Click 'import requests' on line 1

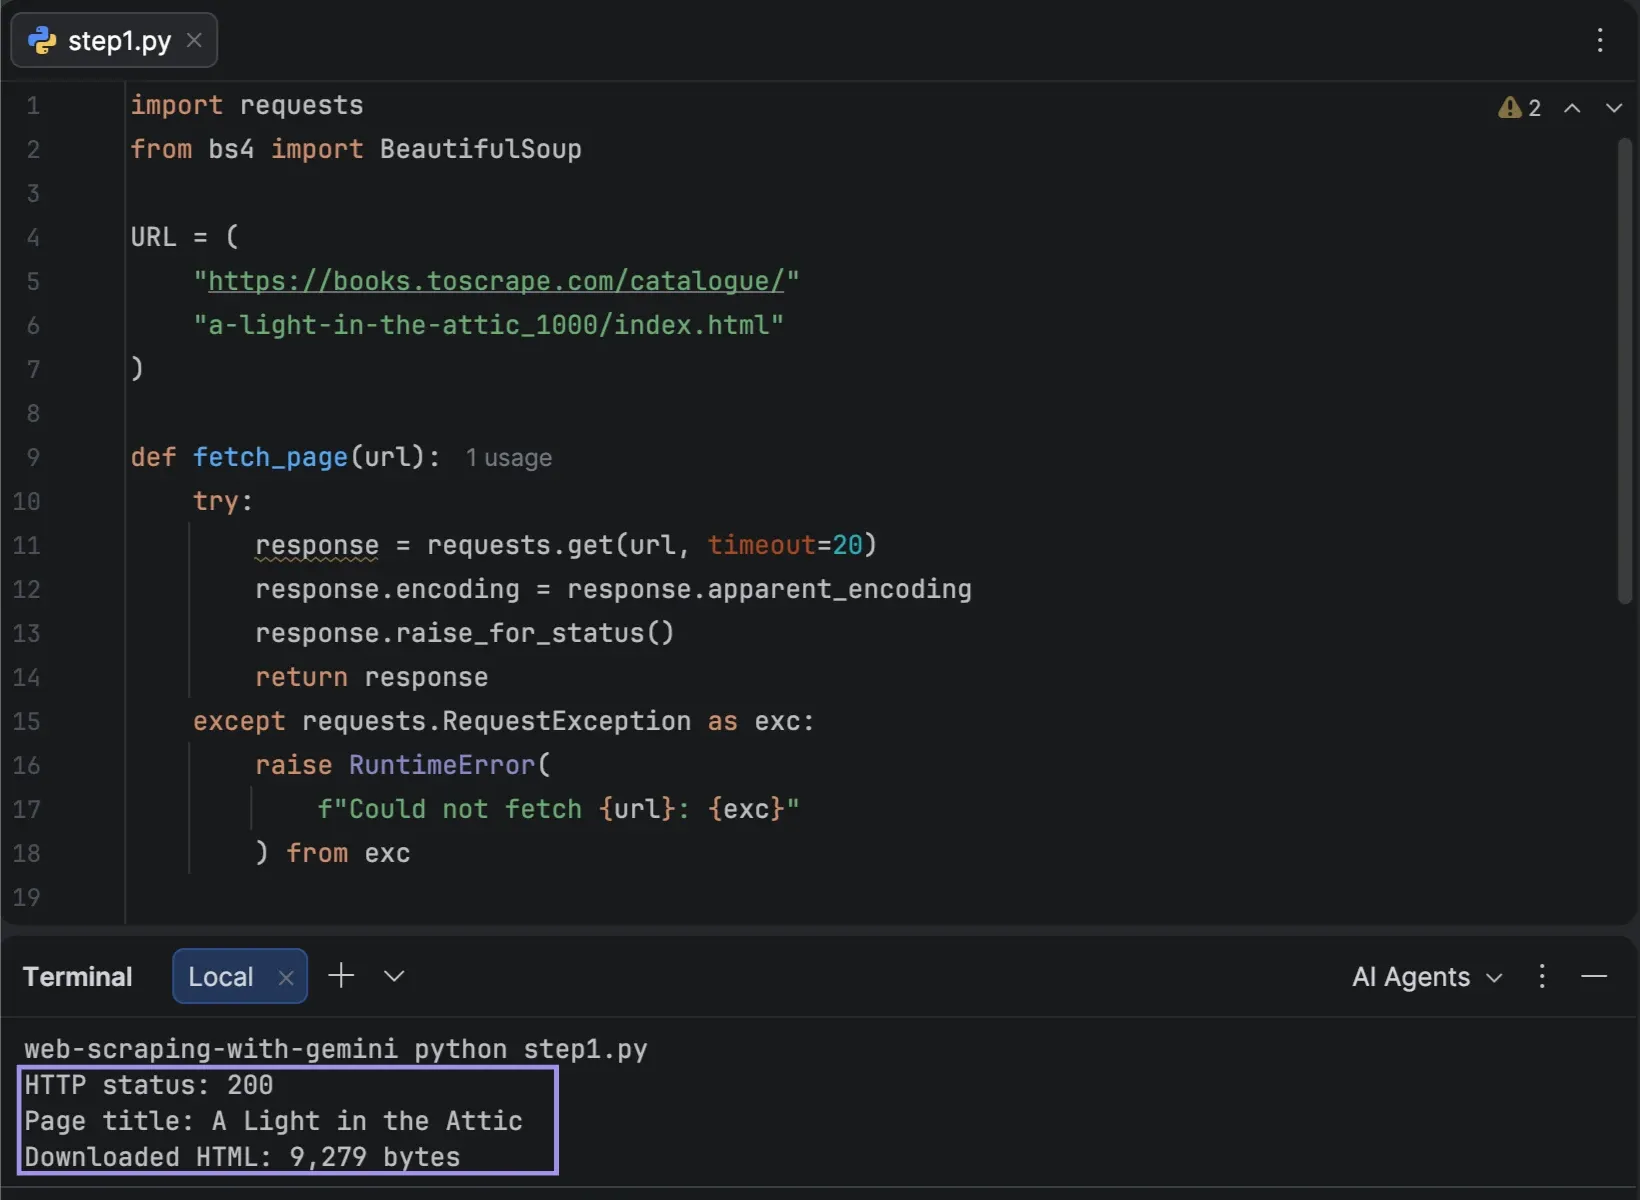(x=247, y=105)
